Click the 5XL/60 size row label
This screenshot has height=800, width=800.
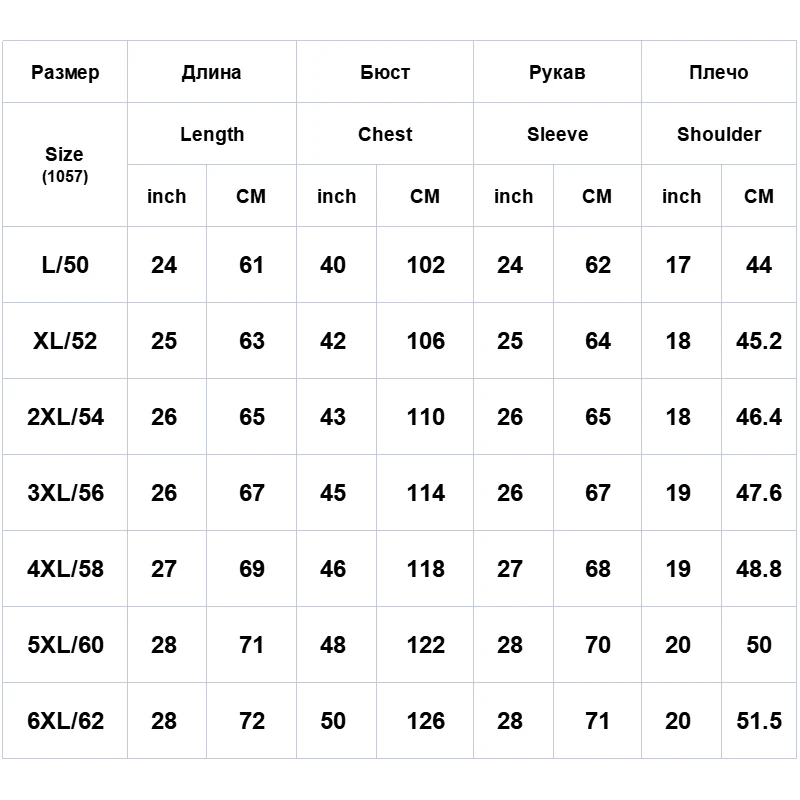[65, 645]
